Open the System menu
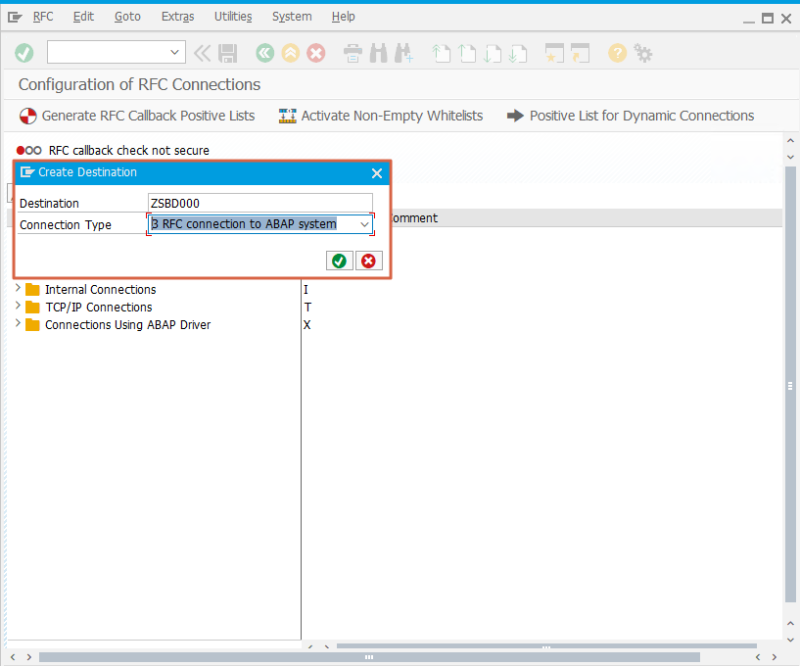 point(292,17)
